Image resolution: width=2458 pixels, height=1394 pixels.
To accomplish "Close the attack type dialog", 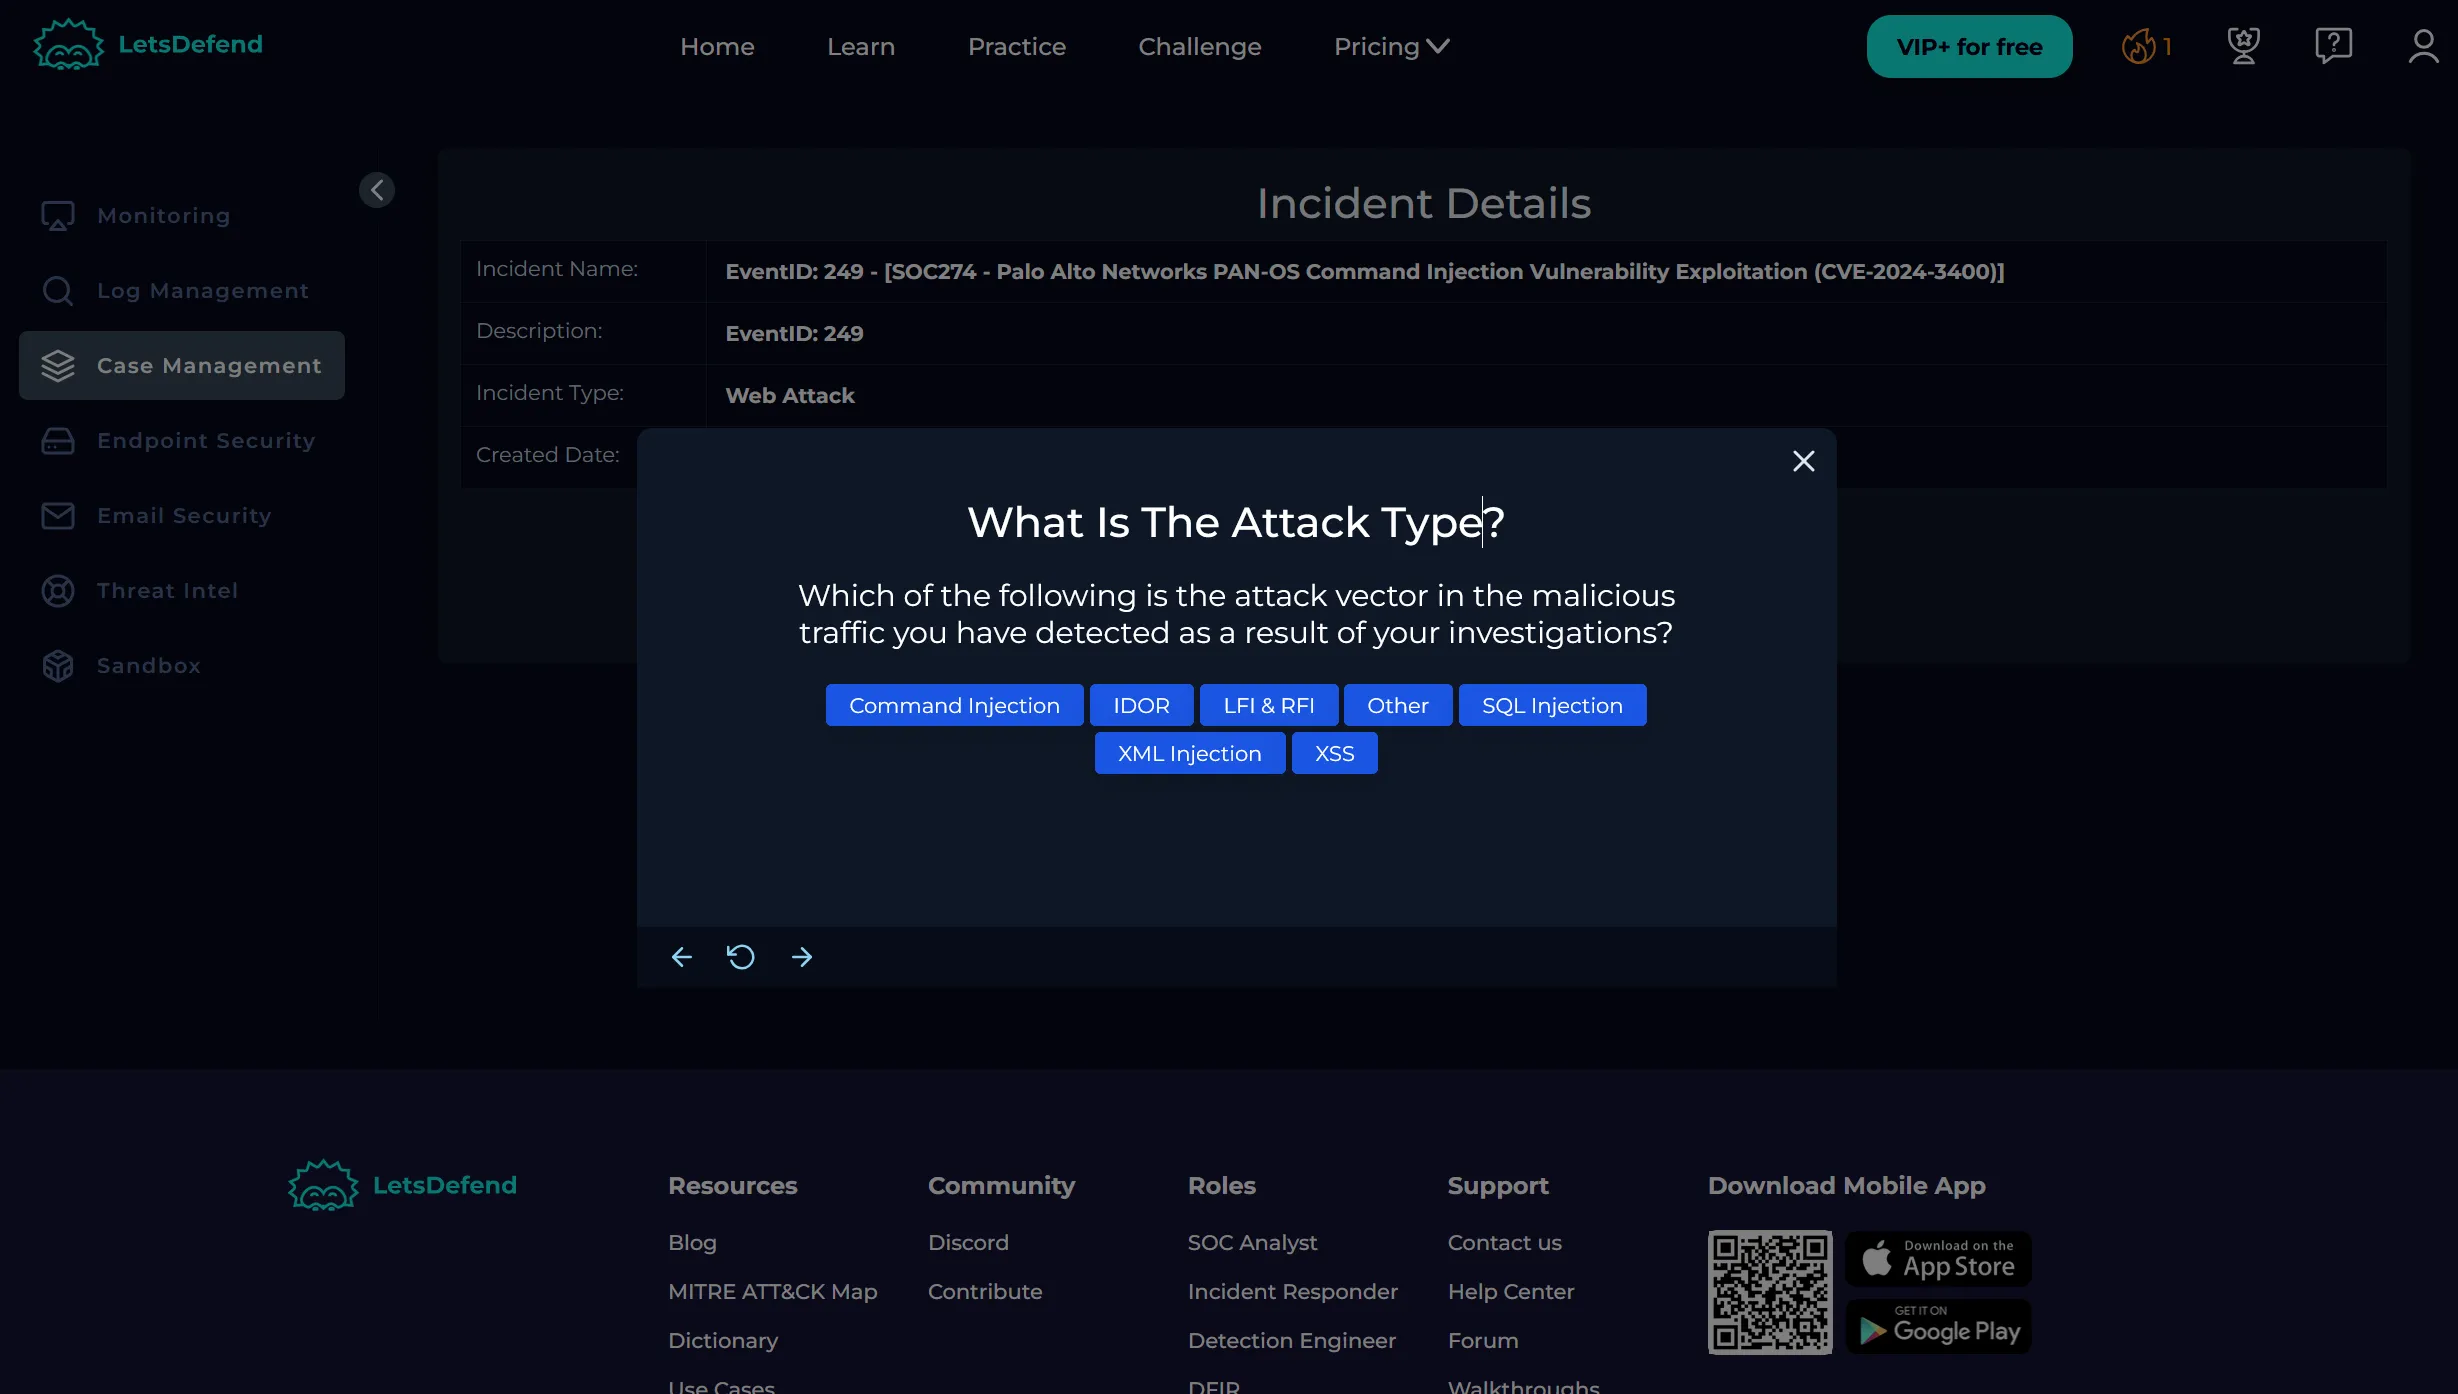I will pyautogui.click(x=1803, y=461).
